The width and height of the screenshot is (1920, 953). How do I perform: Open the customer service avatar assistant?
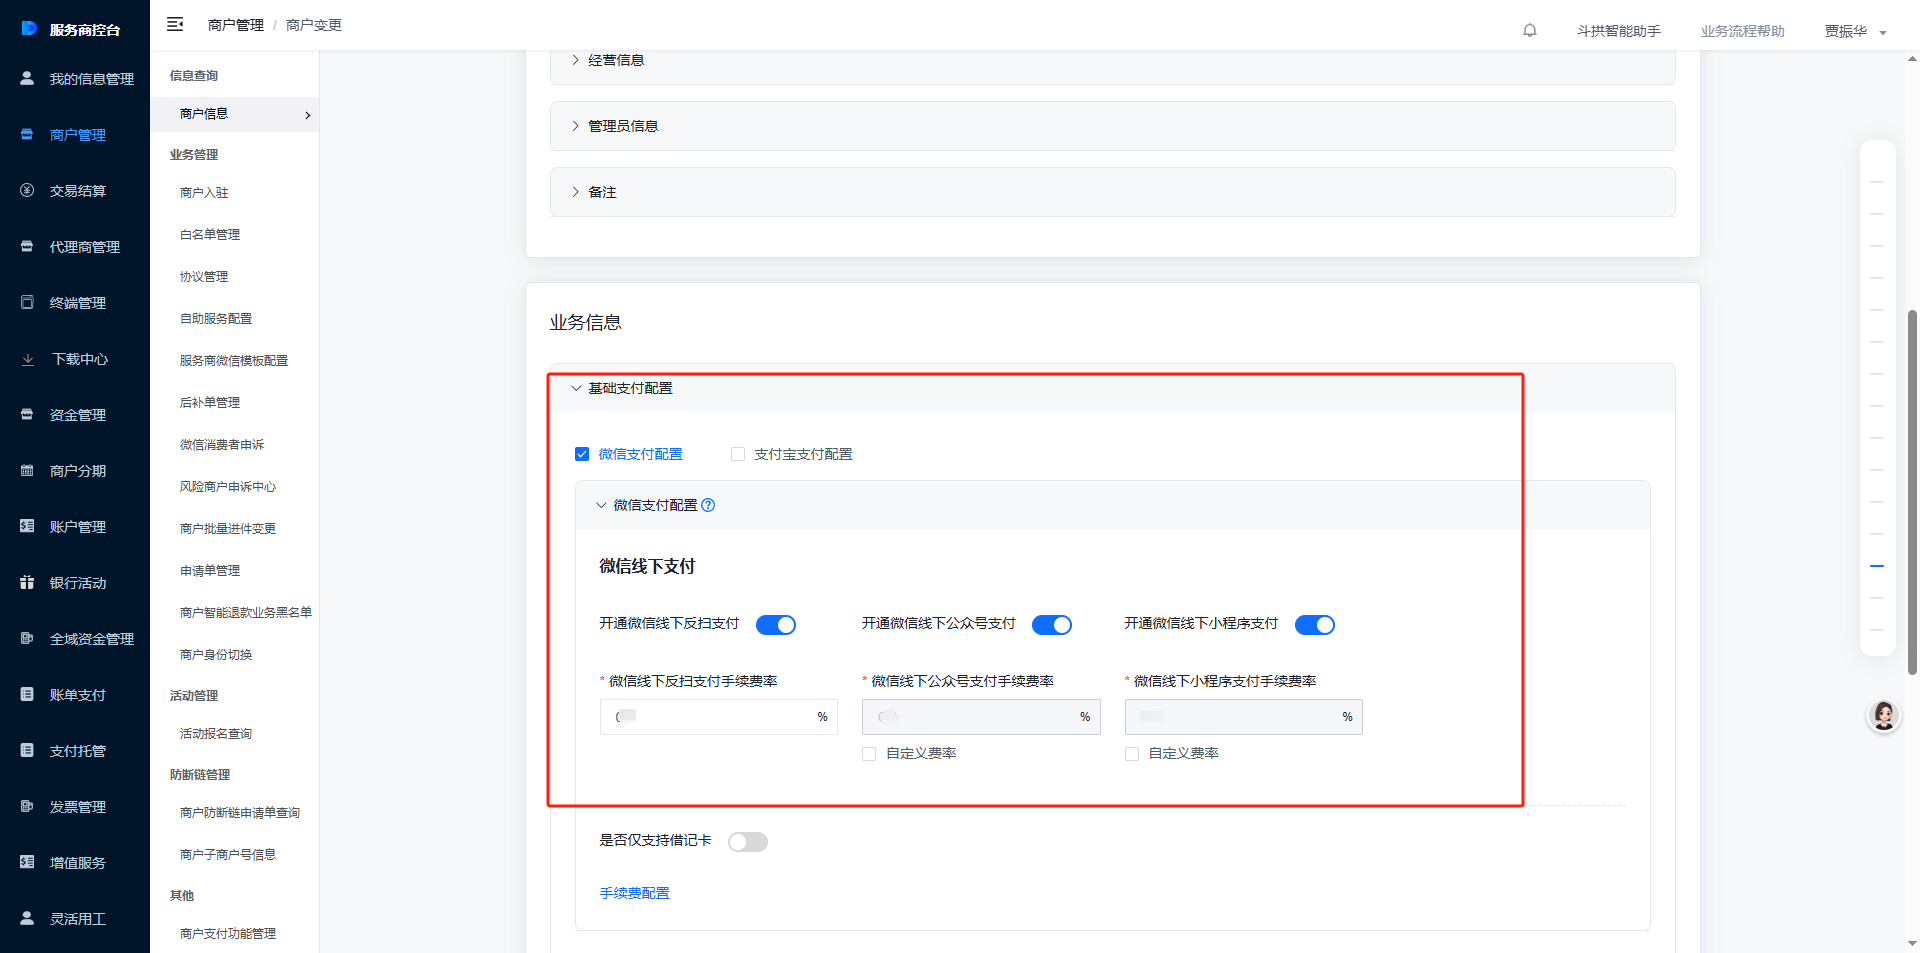pos(1883,715)
